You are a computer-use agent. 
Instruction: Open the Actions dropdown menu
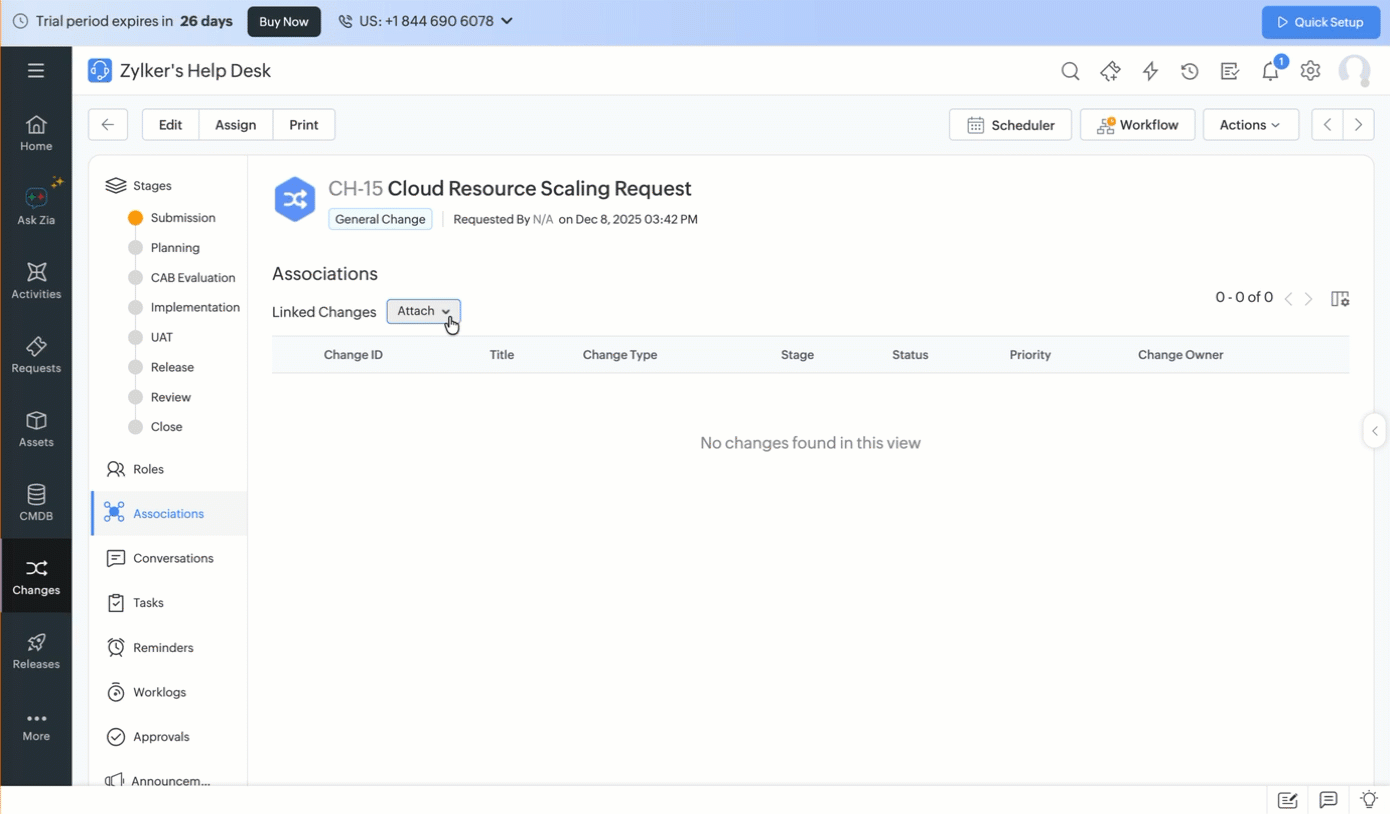pyautogui.click(x=1250, y=125)
